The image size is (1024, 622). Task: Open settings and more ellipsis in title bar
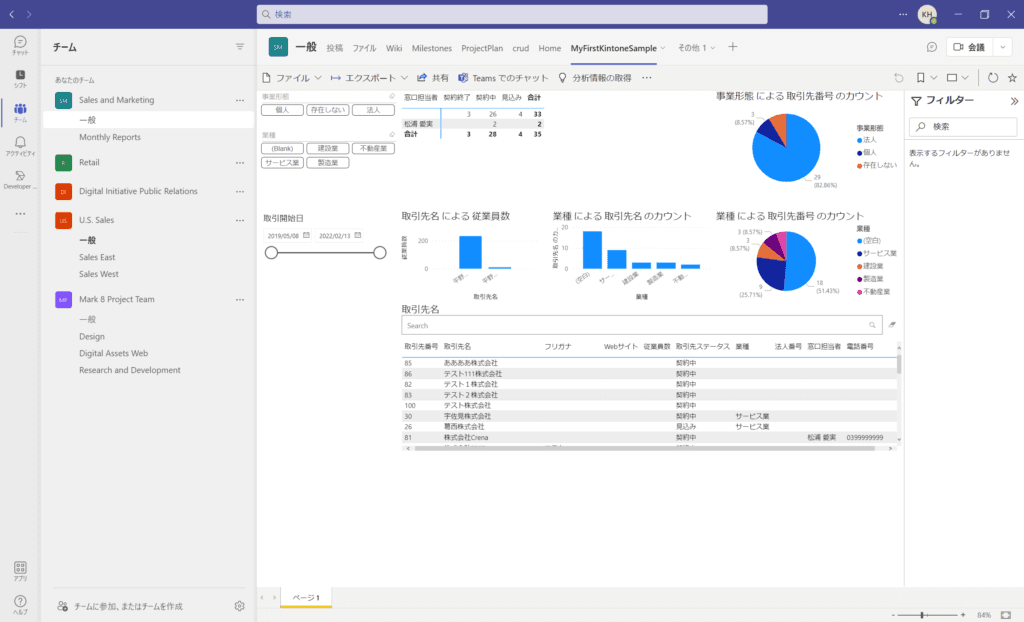pos(903,14)
